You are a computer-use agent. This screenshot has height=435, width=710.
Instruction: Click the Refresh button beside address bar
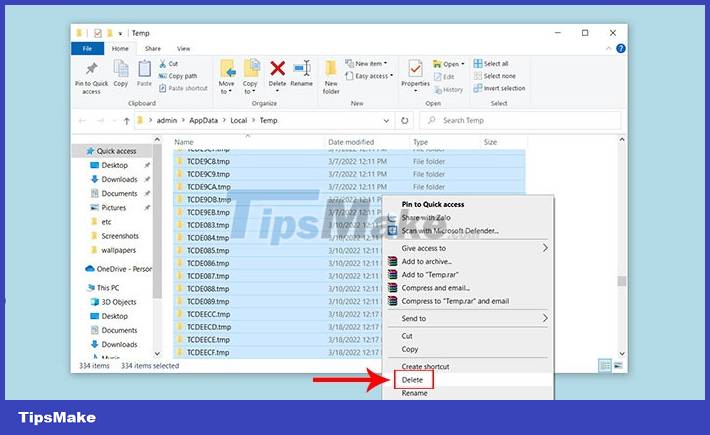tap(404, 120)
